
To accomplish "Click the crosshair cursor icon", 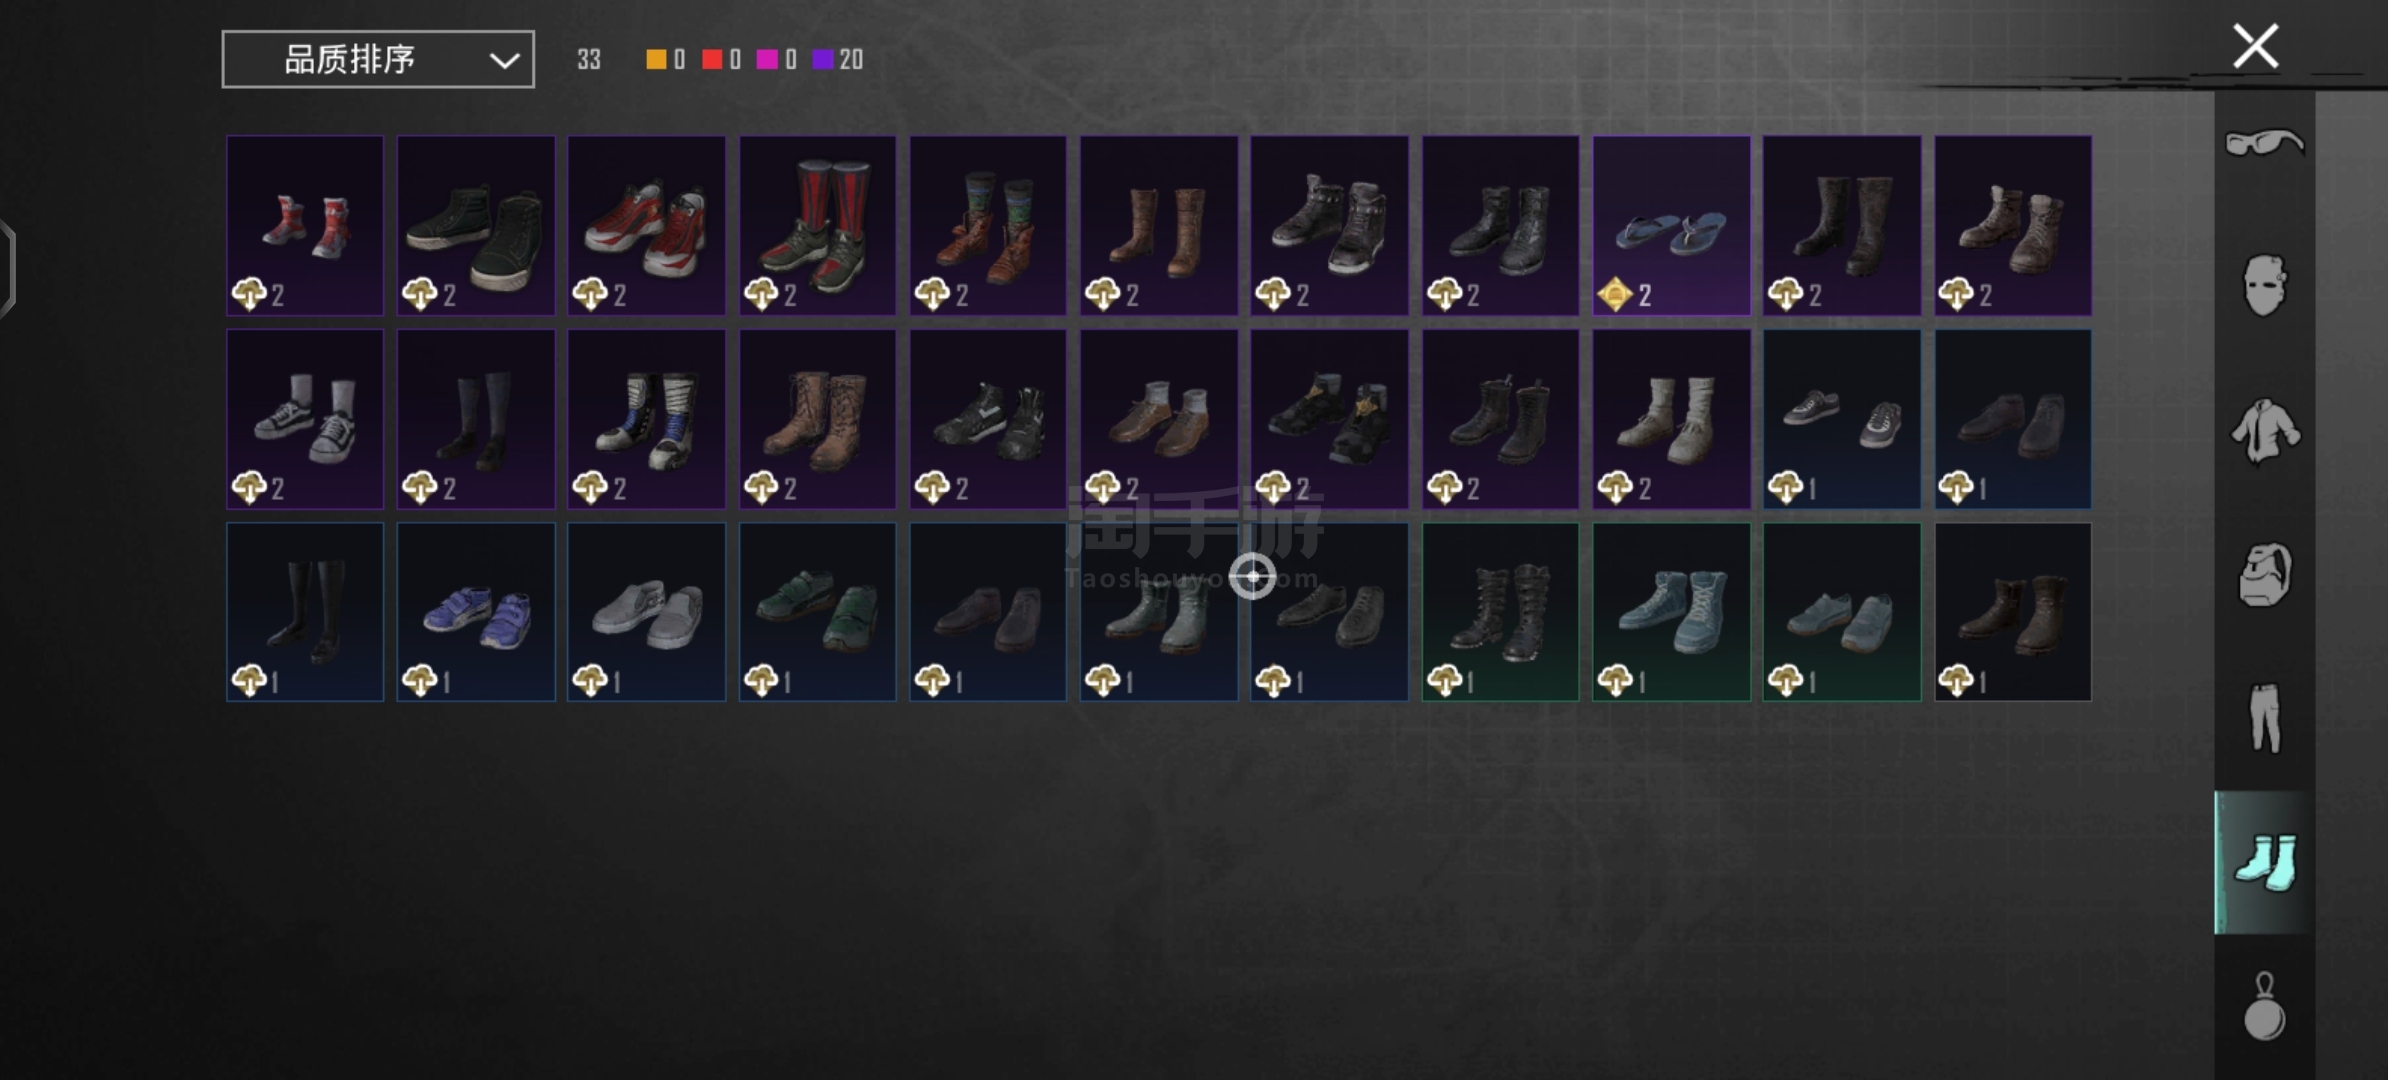I will coord(1253,577).
